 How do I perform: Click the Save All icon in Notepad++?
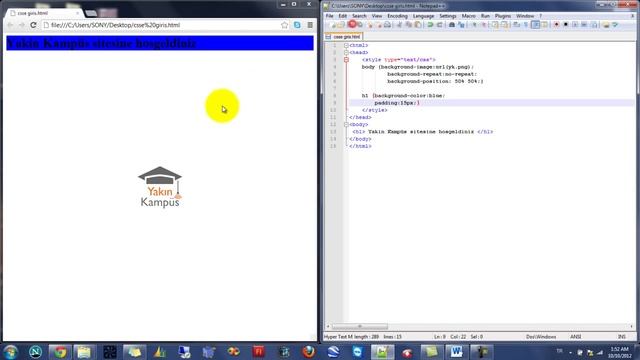coord(360,25)
